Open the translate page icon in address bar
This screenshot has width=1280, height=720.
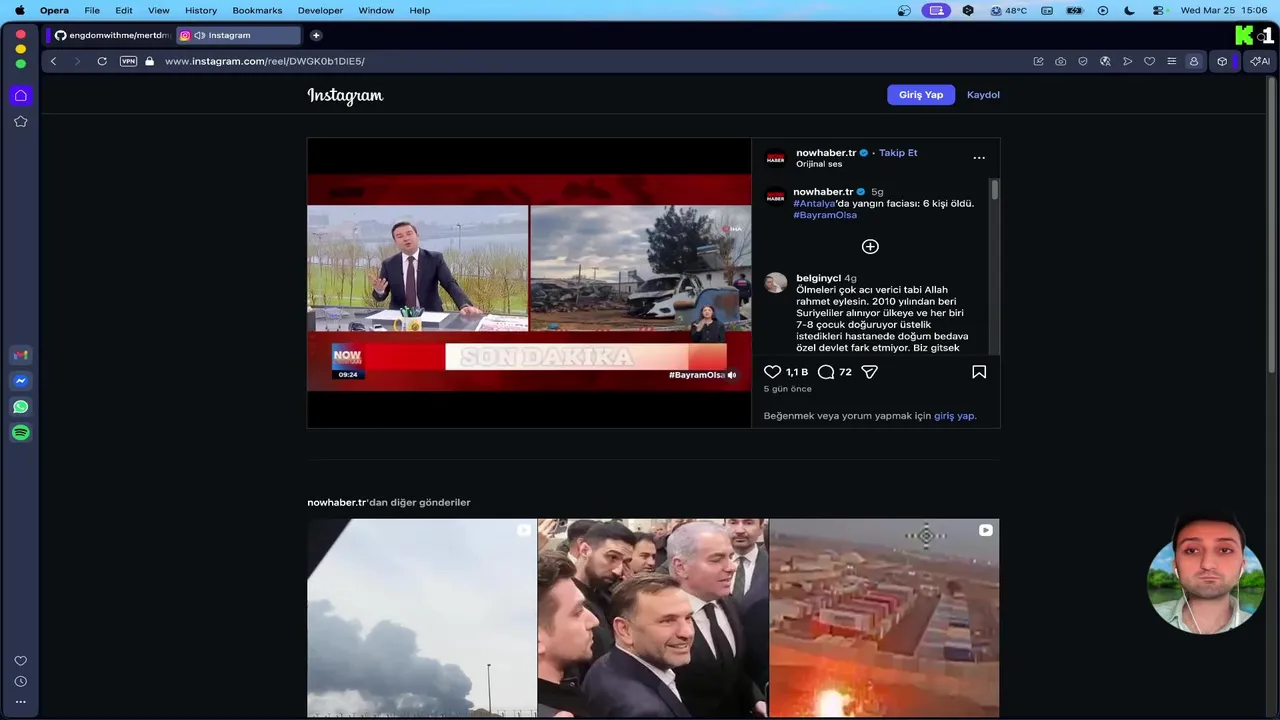pyautogui.click(x=1105, y=61)
